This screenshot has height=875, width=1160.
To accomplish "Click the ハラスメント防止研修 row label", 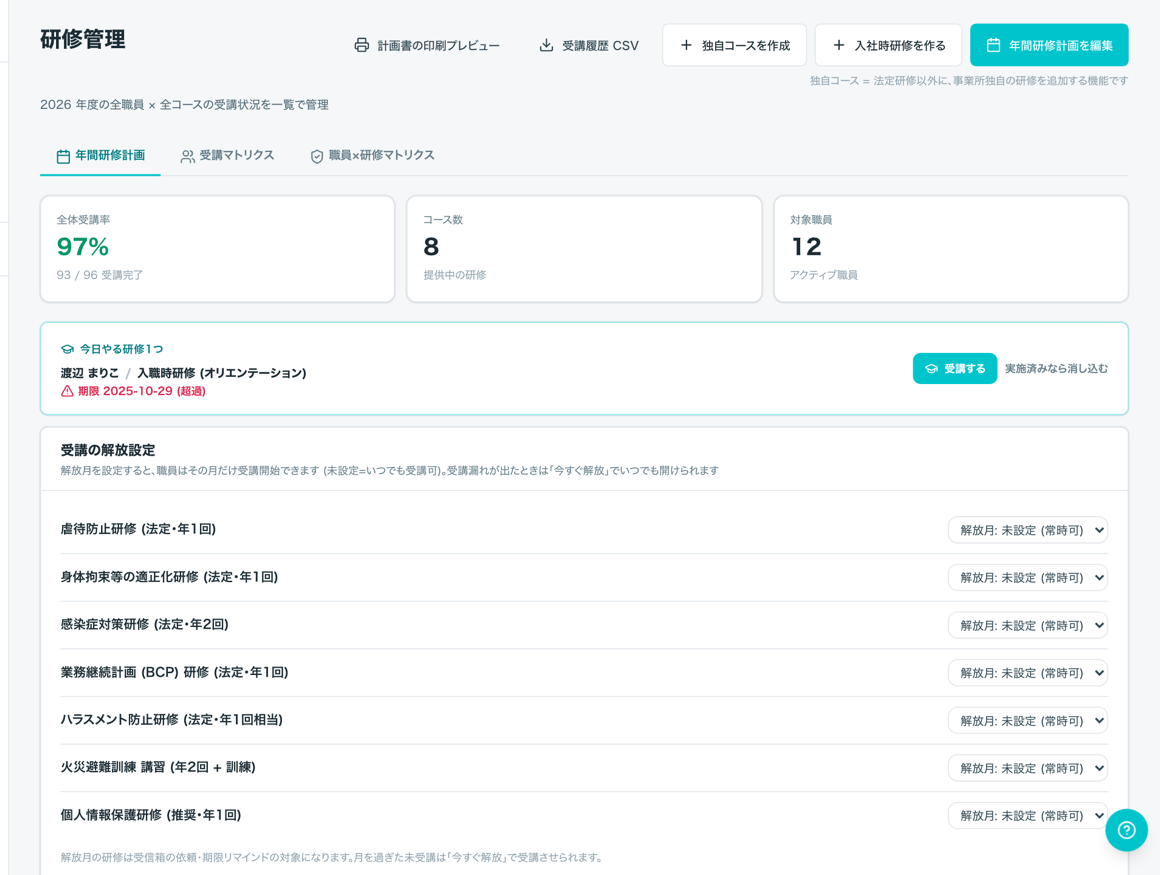I will (x=172, y=720).
